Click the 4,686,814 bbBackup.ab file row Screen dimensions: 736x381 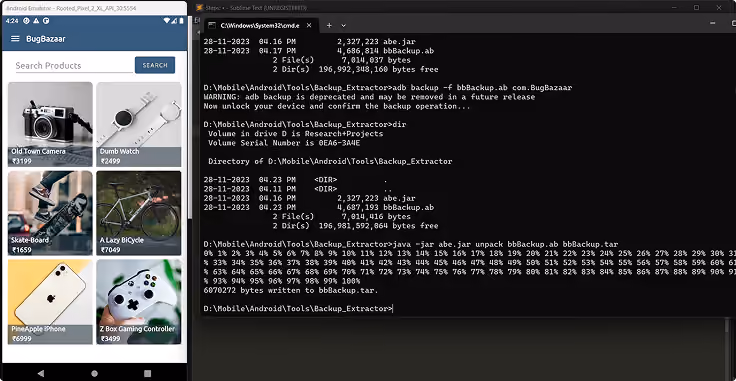point(319,51)
